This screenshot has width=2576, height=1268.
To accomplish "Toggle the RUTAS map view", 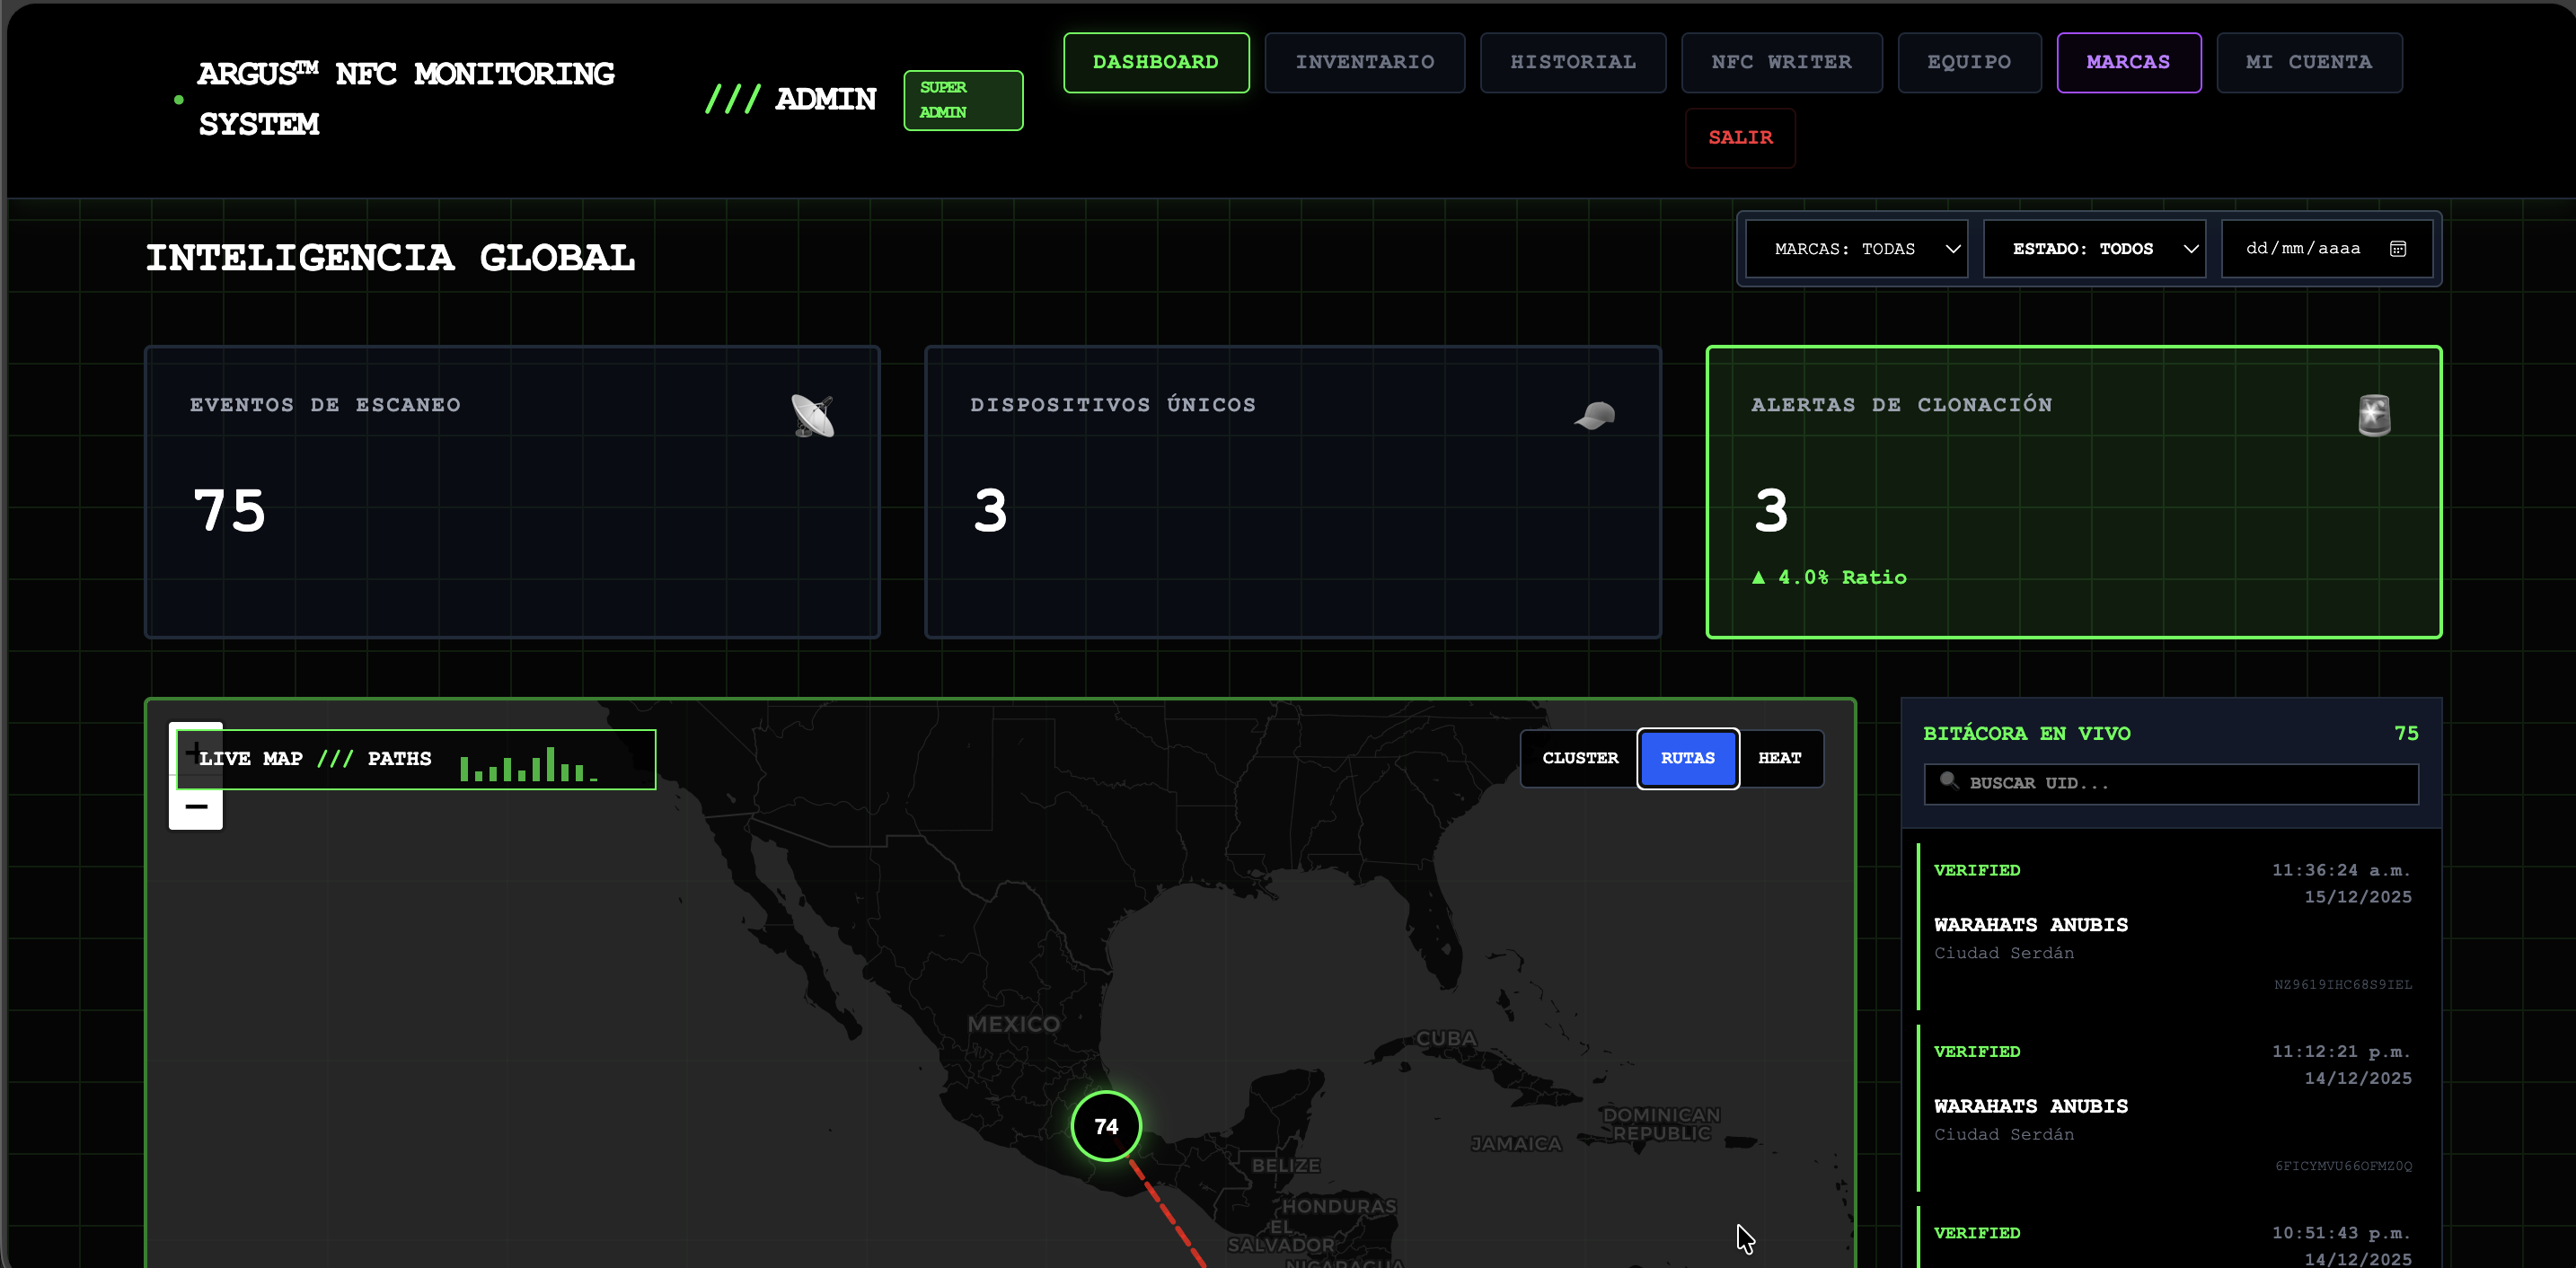I will 1687,758.
